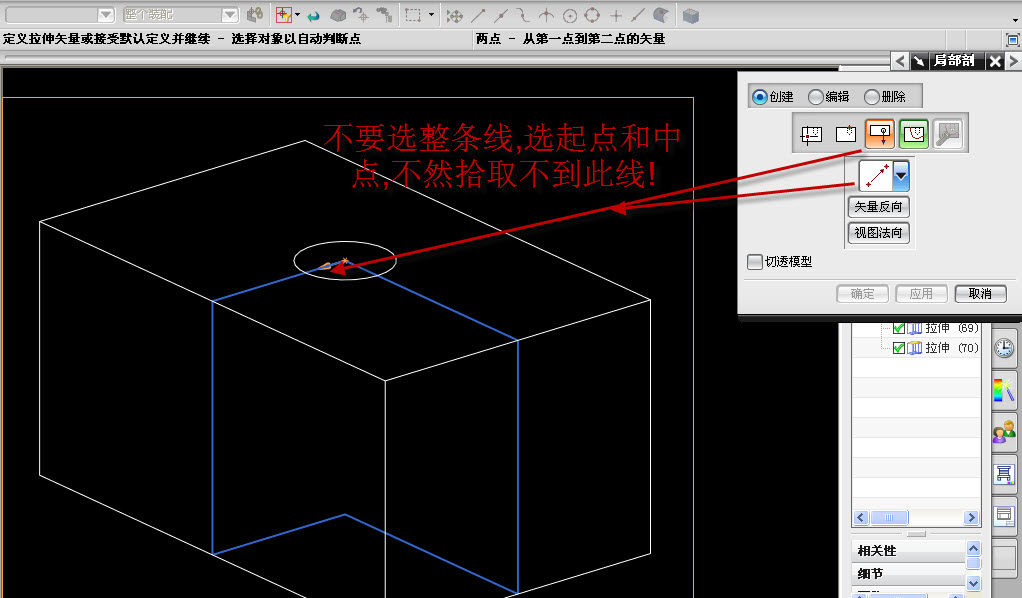Click the selection filter icon with red box
The image size is (1022, 598).
pyautogui.click(x=284, y=14)
